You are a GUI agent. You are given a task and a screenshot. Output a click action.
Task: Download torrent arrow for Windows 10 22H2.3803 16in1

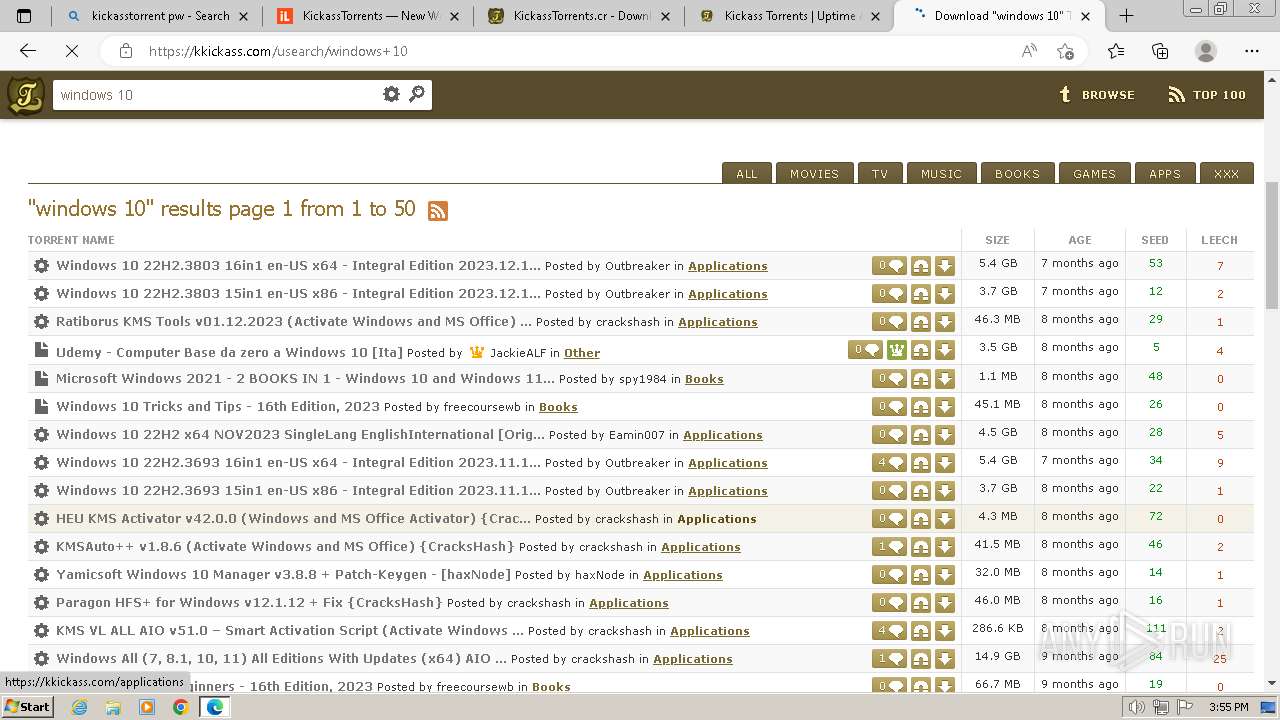coord(945,266)
